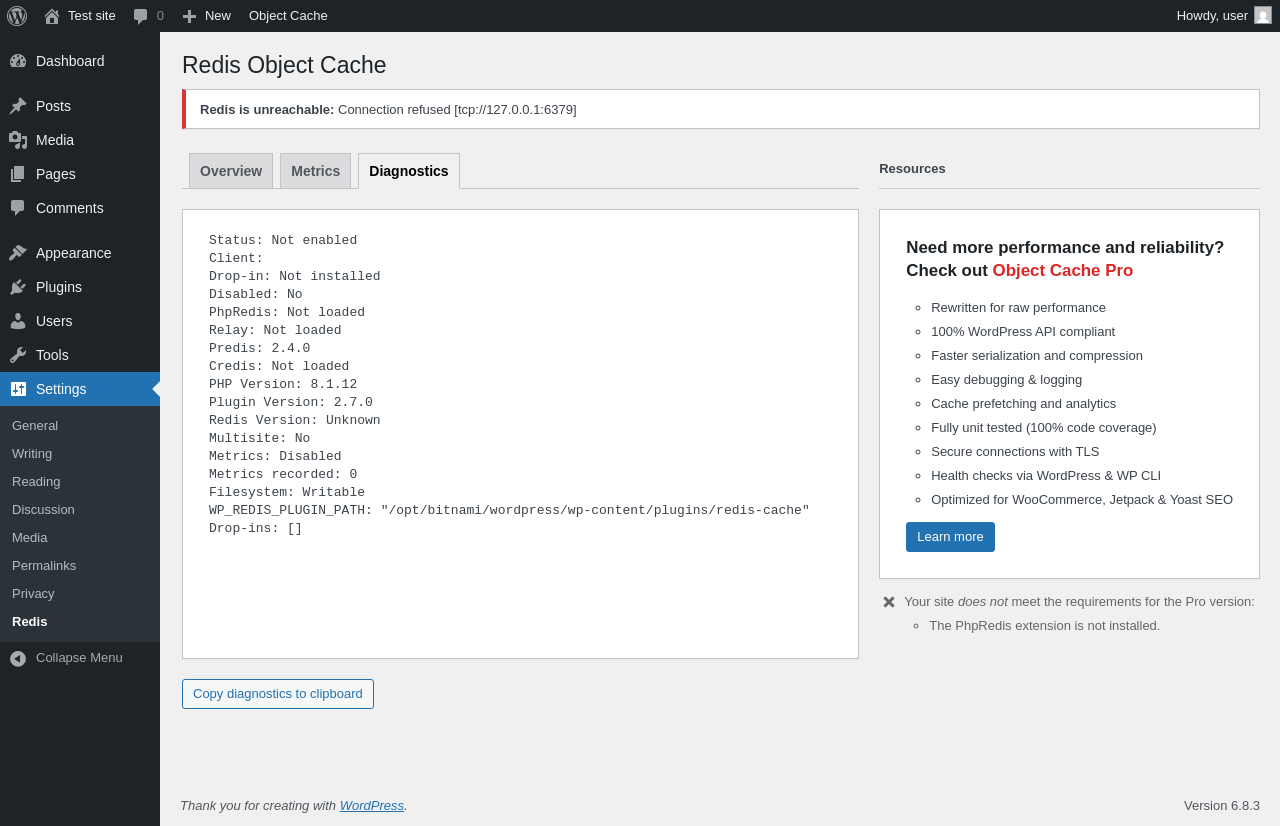Click the 'Predis: 2.4.0' line
This screenshot has width=1280, height=826.
pyautogui.click(x=260, y=349)
